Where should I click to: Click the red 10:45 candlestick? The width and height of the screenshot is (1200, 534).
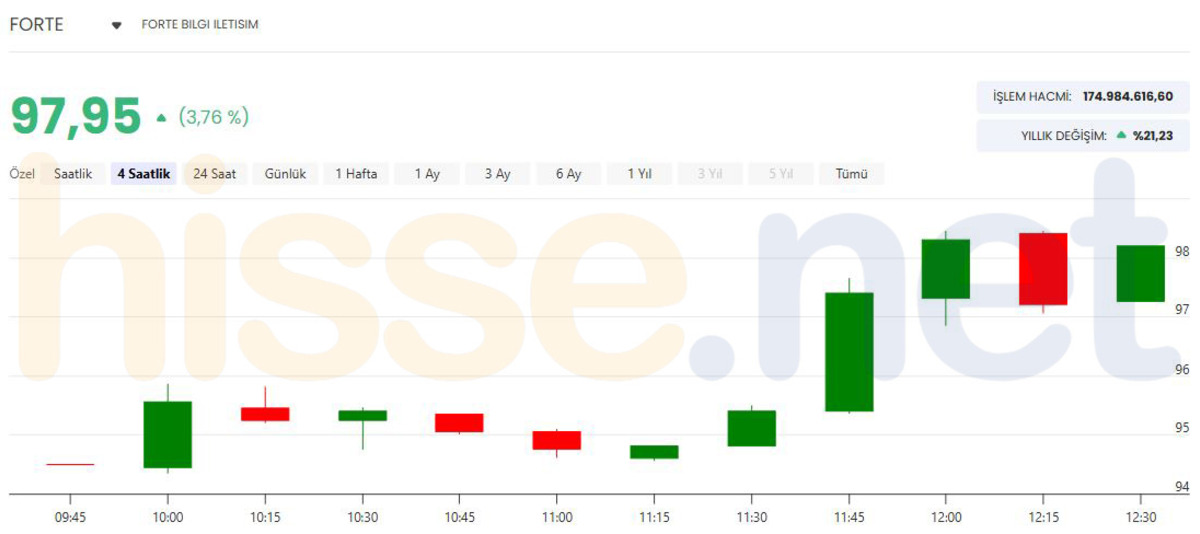point(459,423)
